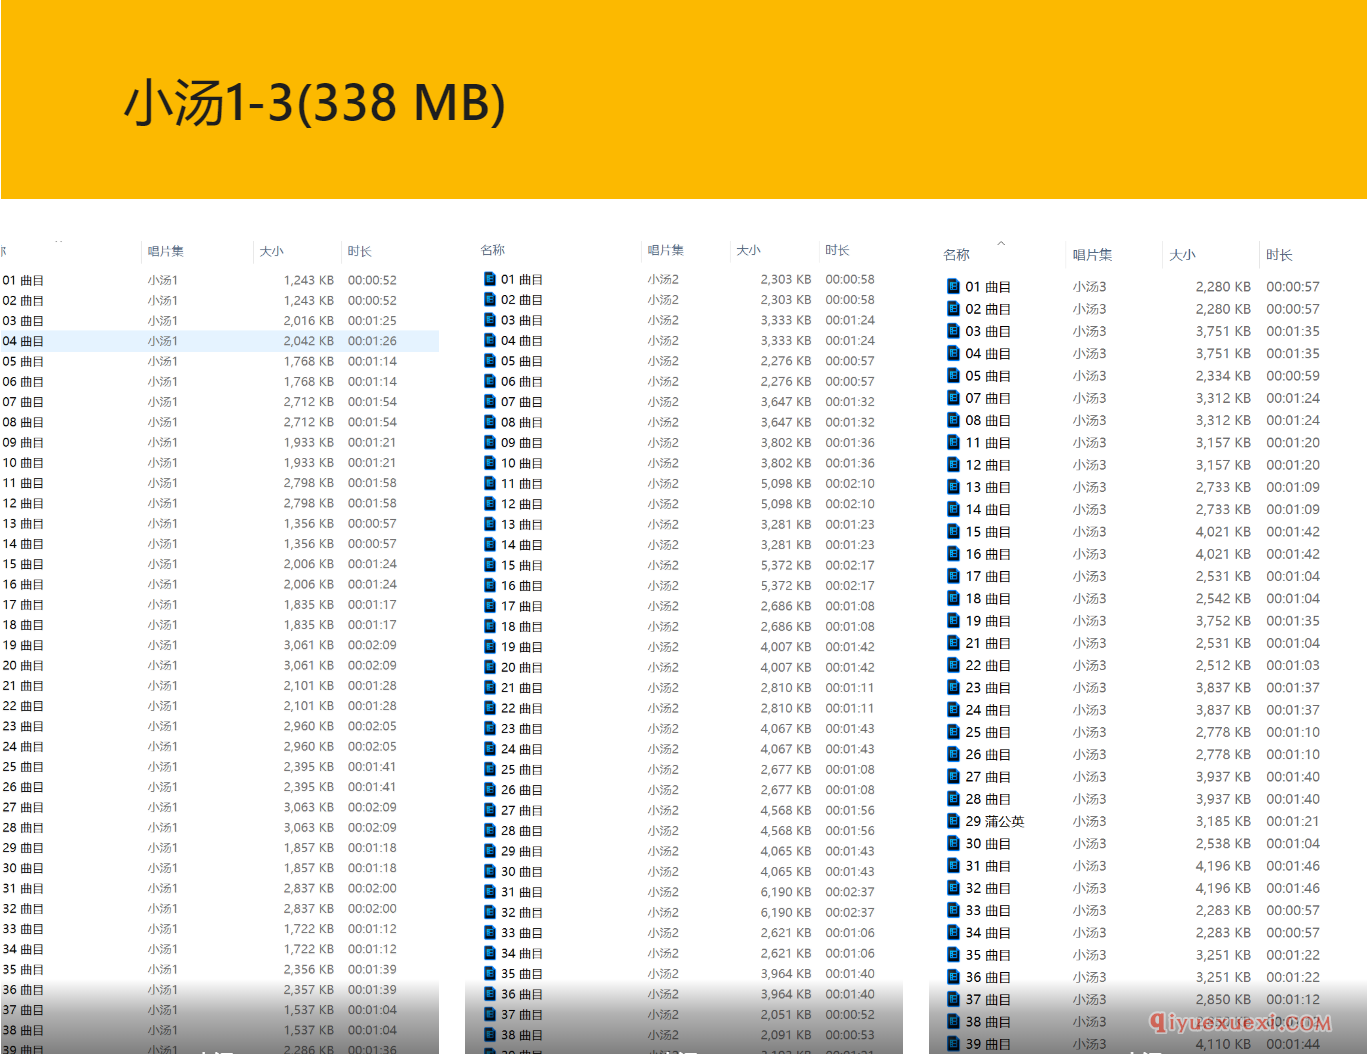Image resolution: width=1367 pixels, height=1054 pixels.
Task: Click the 2,356 KB size cell
Action: [x=308, y=969]
